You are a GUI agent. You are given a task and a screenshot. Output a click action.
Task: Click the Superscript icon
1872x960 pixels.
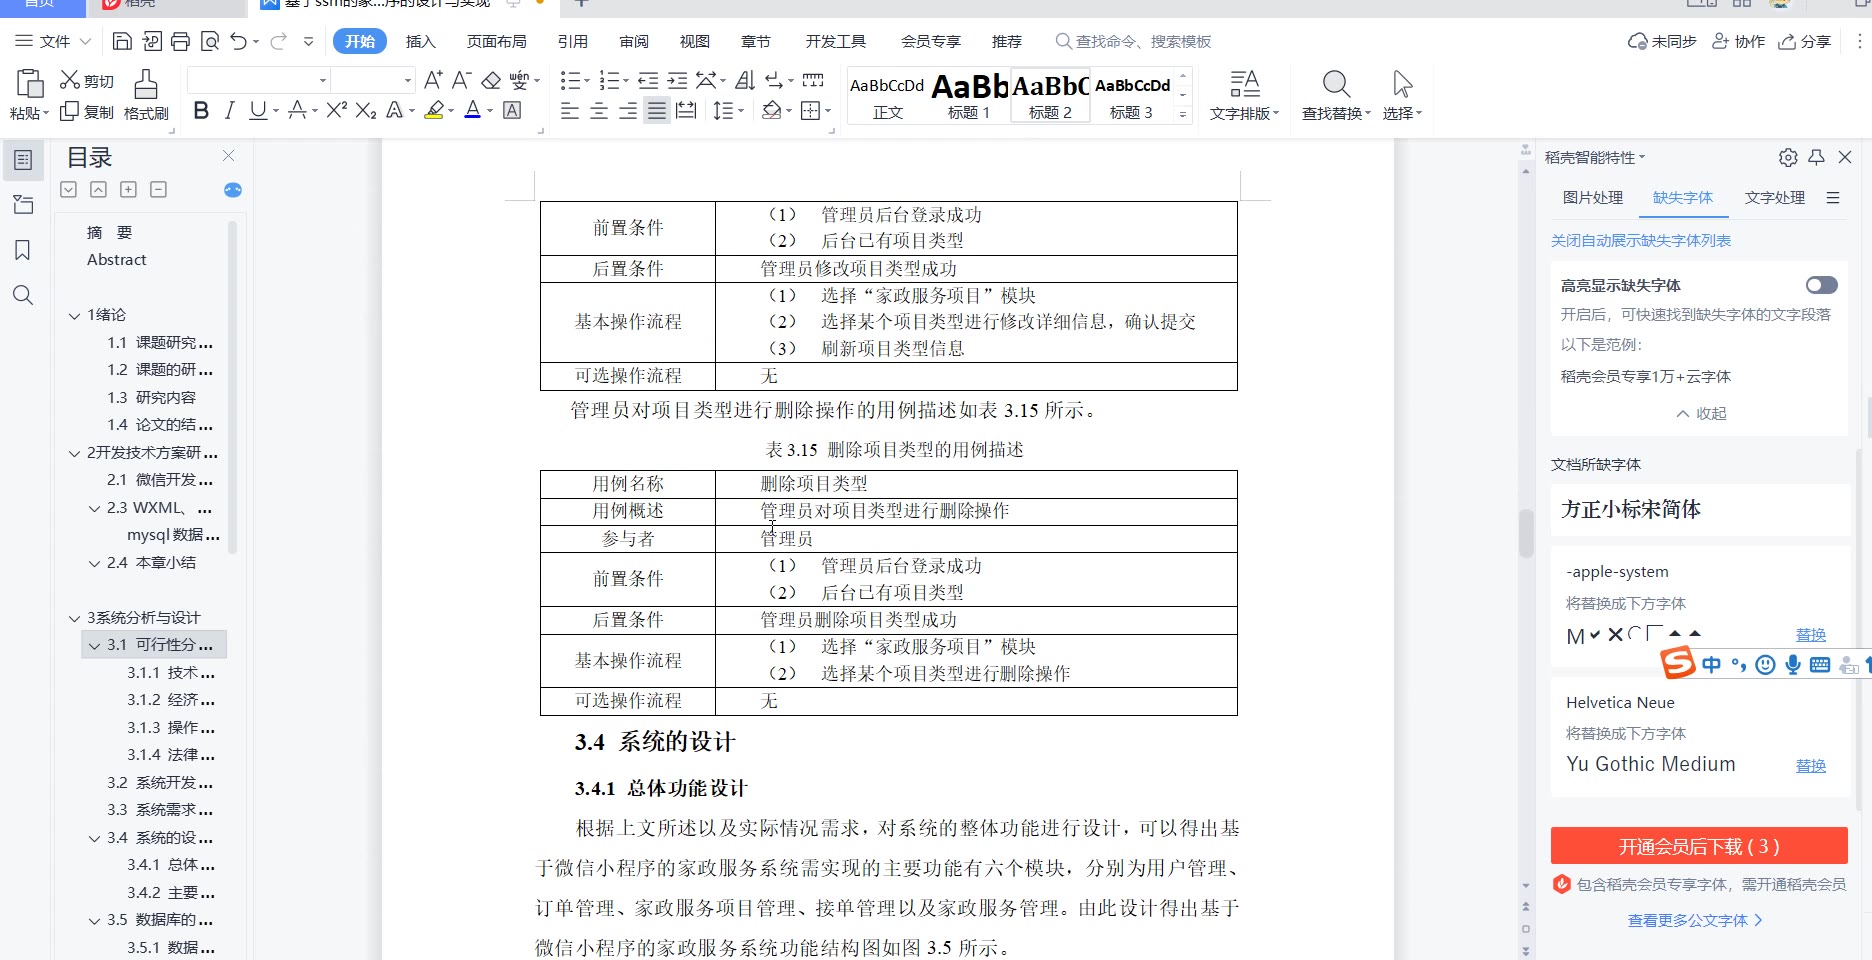336,111
